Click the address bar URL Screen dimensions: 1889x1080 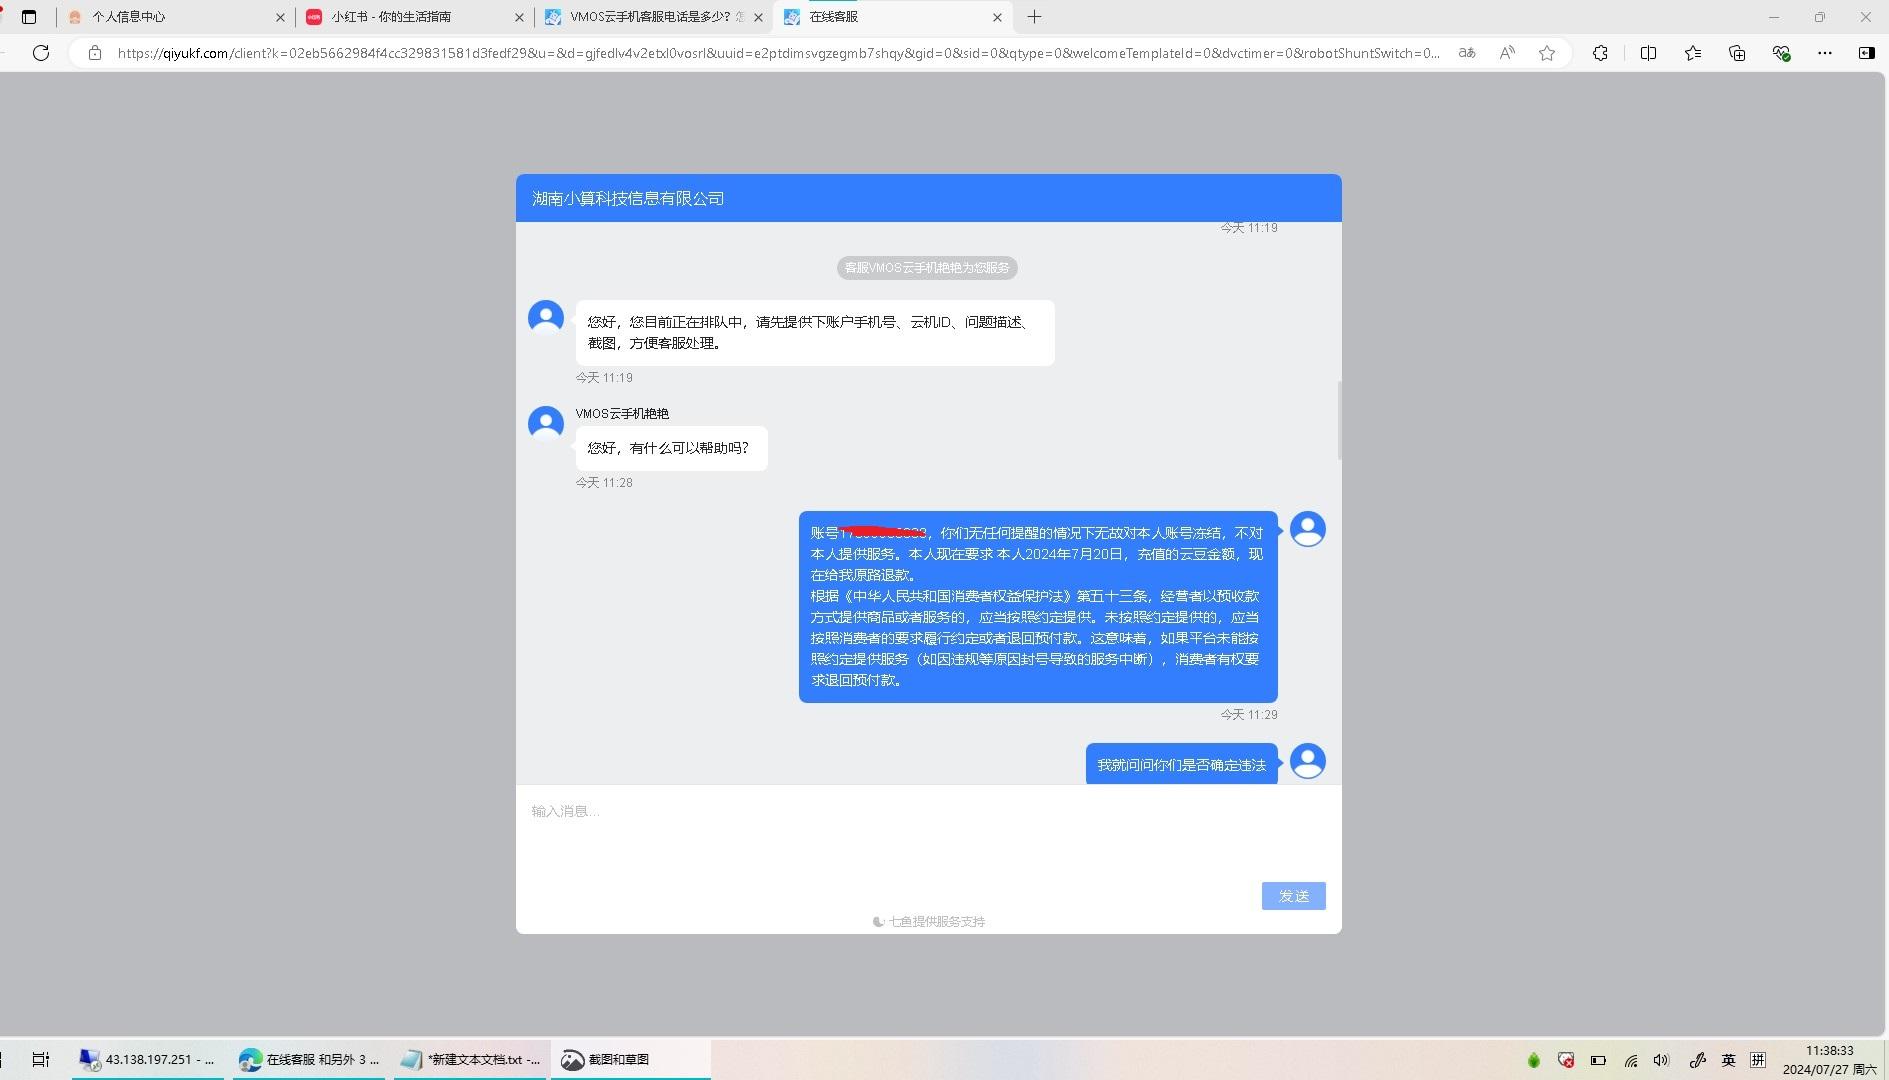pyautogui.click(x=778, y=53)
